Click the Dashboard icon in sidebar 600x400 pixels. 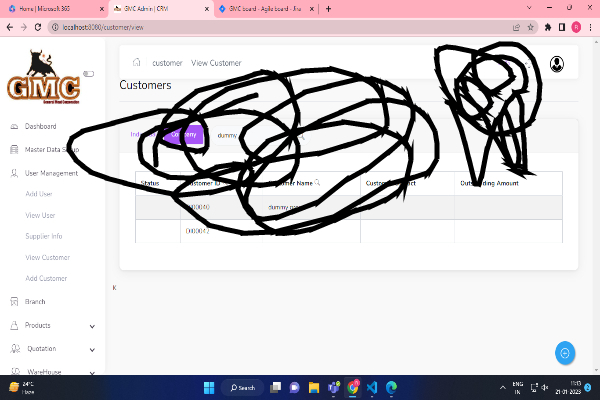13,127
